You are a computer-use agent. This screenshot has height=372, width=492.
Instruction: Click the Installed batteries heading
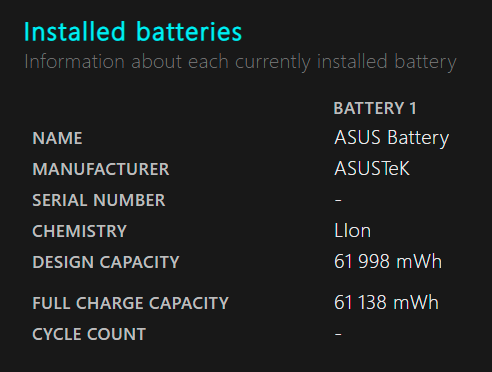tap(133, 32)
